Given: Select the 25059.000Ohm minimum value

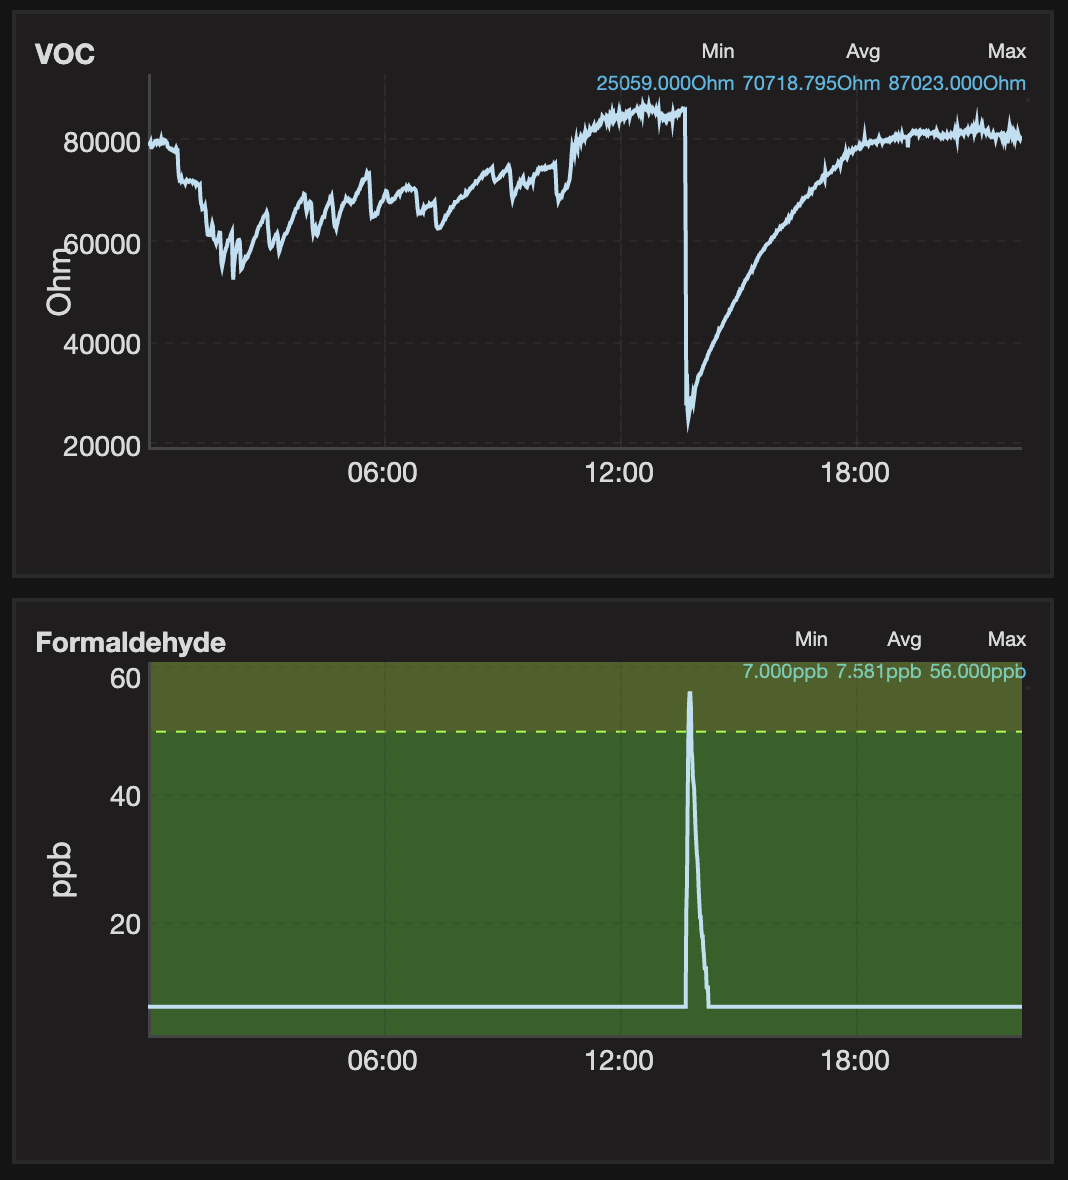Looking at the screenshot, I should [665, 83].
